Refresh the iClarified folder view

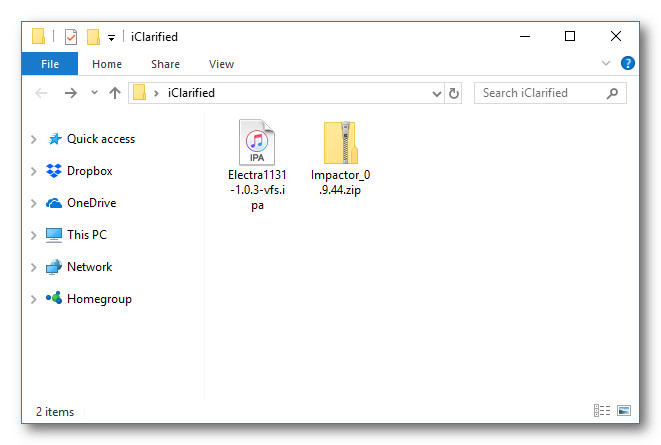coord(454,93)
